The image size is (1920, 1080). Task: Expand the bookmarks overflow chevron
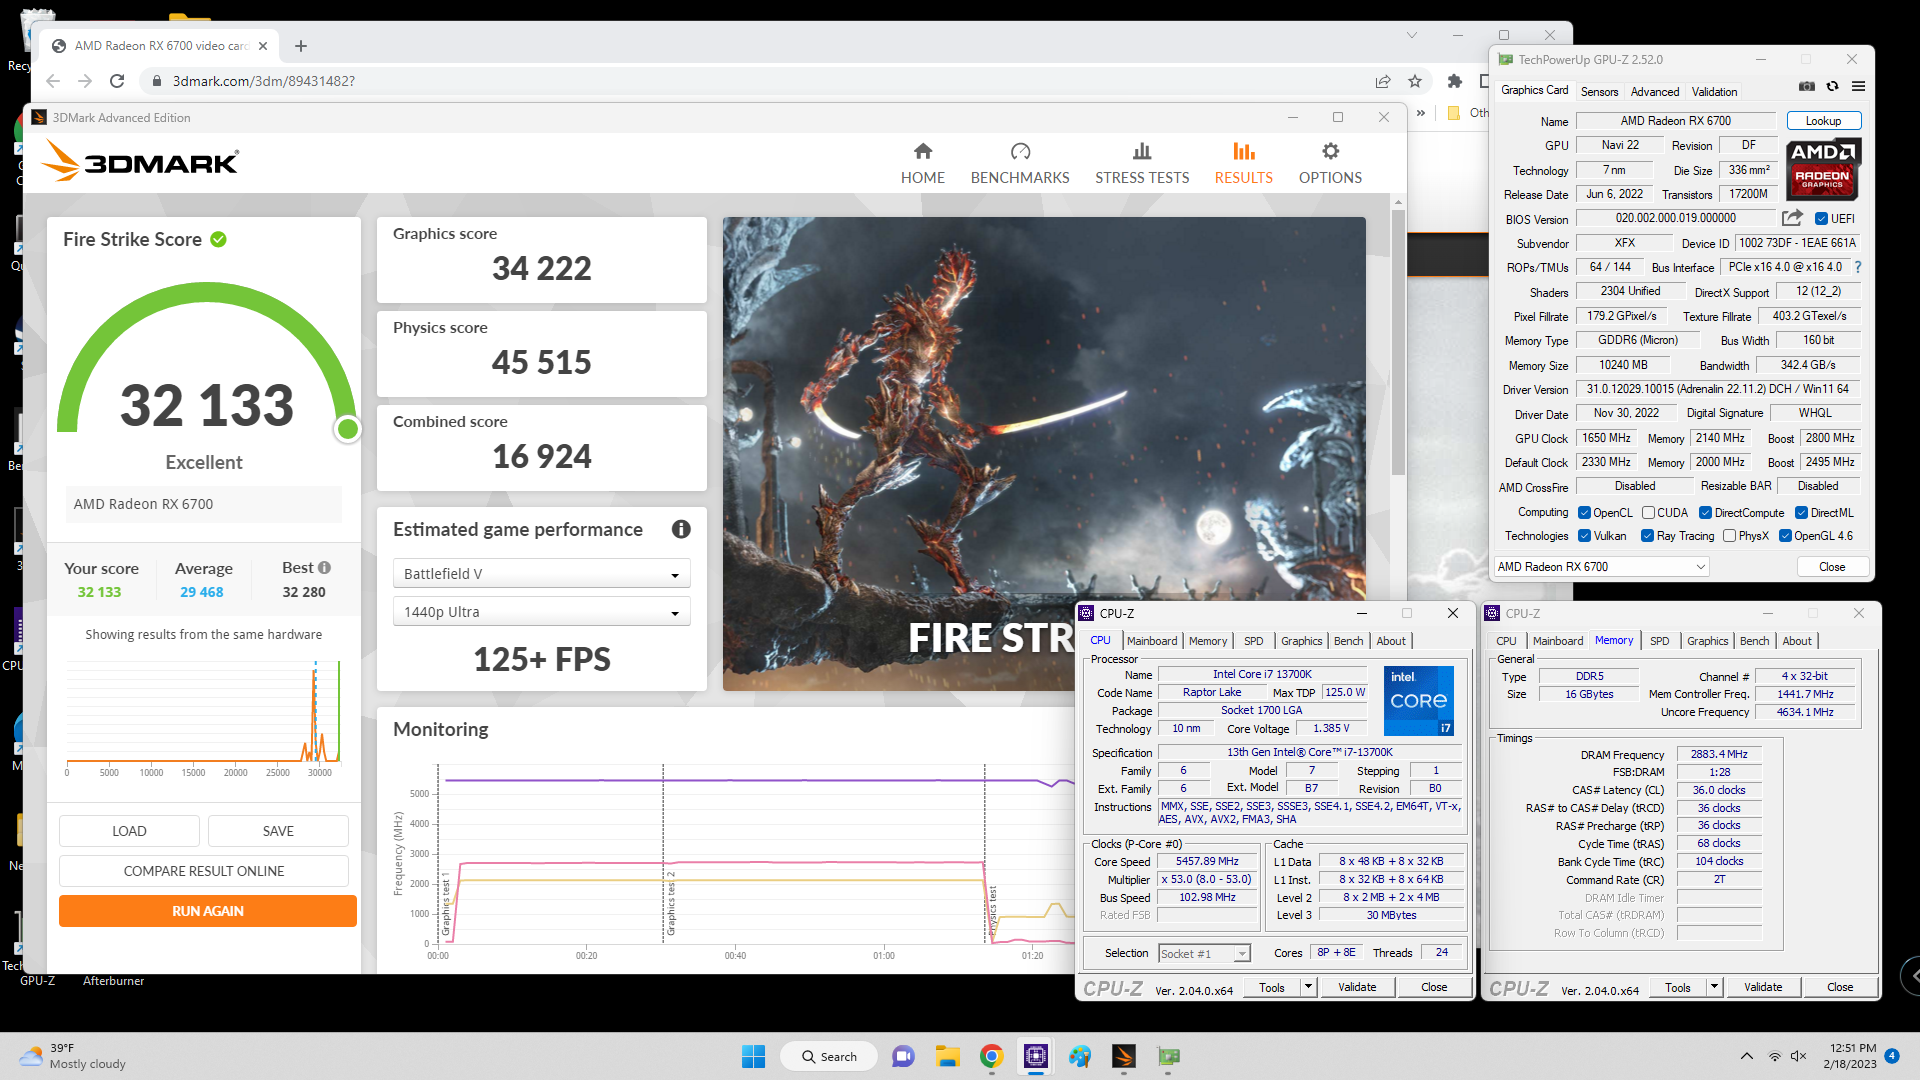pos(1420,113)
